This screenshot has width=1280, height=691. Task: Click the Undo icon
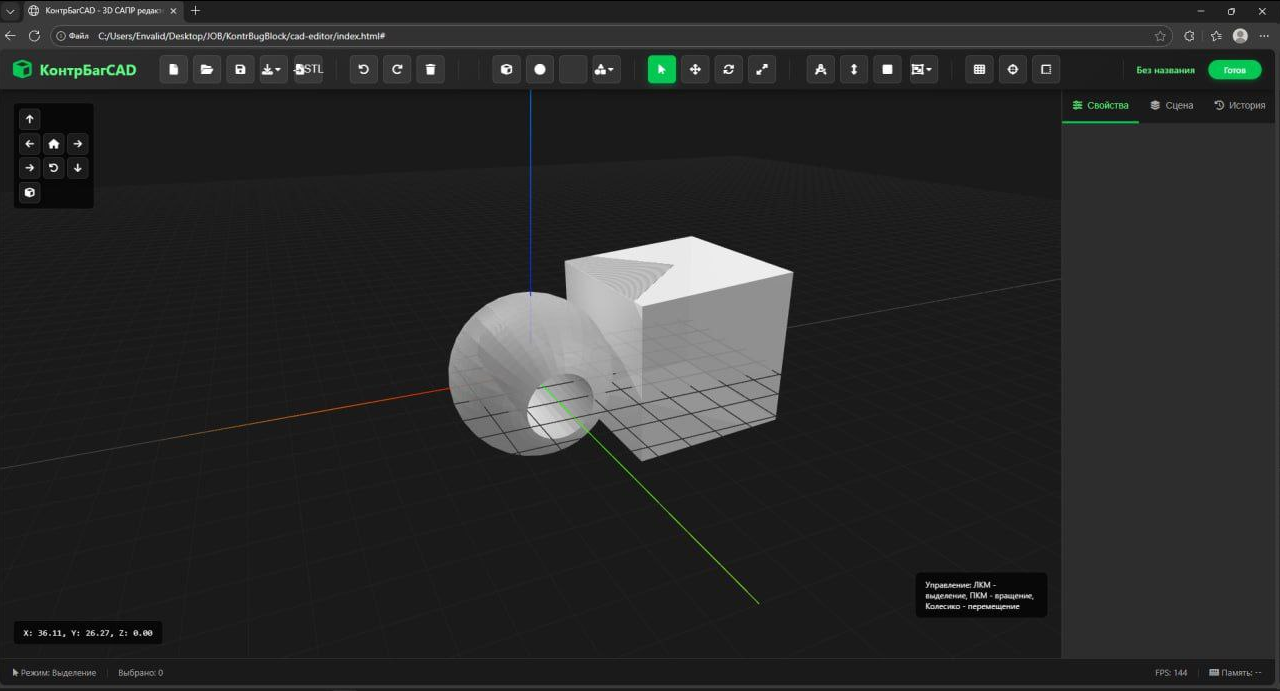pyautogui.click(x=362, y=69)
